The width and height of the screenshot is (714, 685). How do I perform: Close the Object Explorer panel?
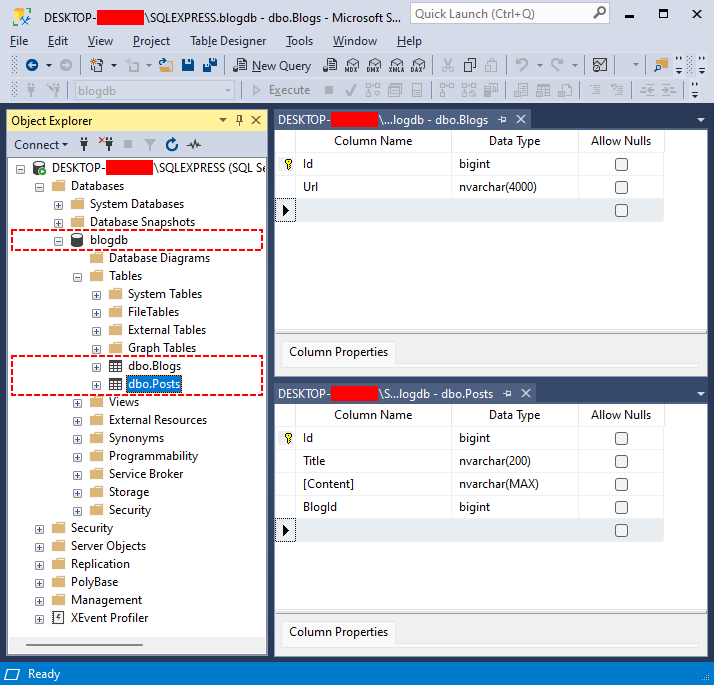pyautogui.click(x=256, y=120)
